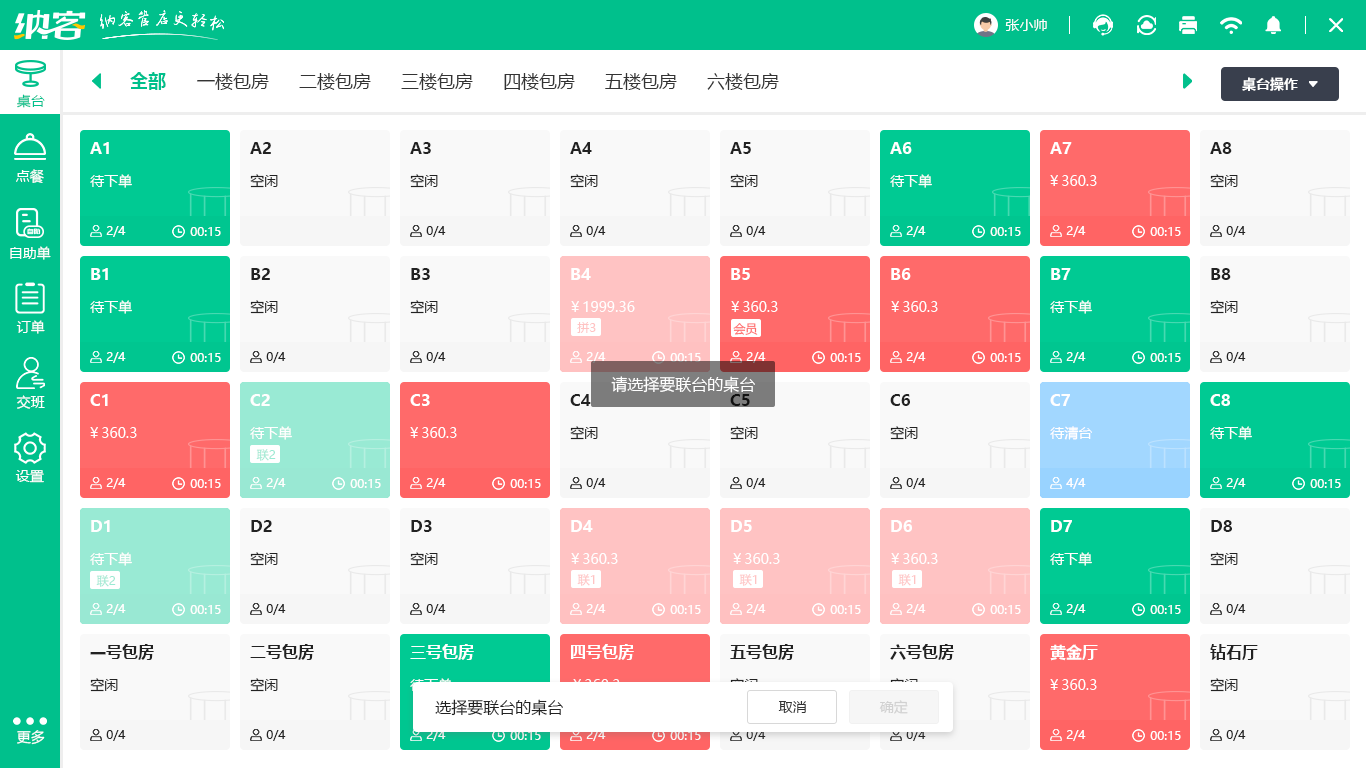Open notifications with the bell icon
The width and height of the screenshot is (1366, 768).
(1273, 25)
